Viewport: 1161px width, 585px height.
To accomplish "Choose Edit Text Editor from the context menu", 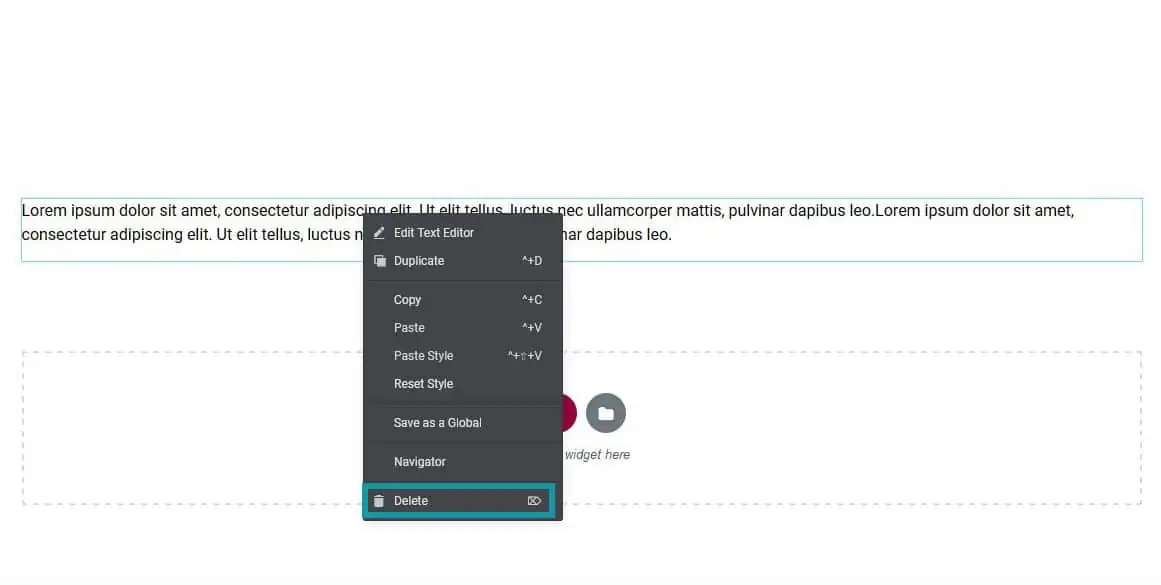I will 433,233.
